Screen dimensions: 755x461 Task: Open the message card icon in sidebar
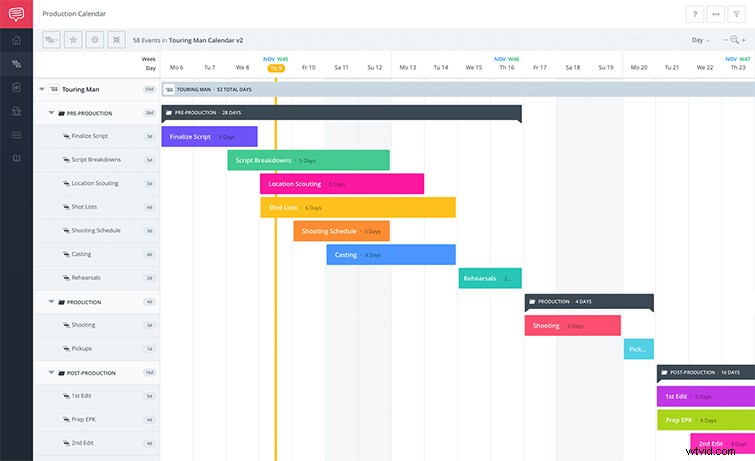(x=16, y=135)
